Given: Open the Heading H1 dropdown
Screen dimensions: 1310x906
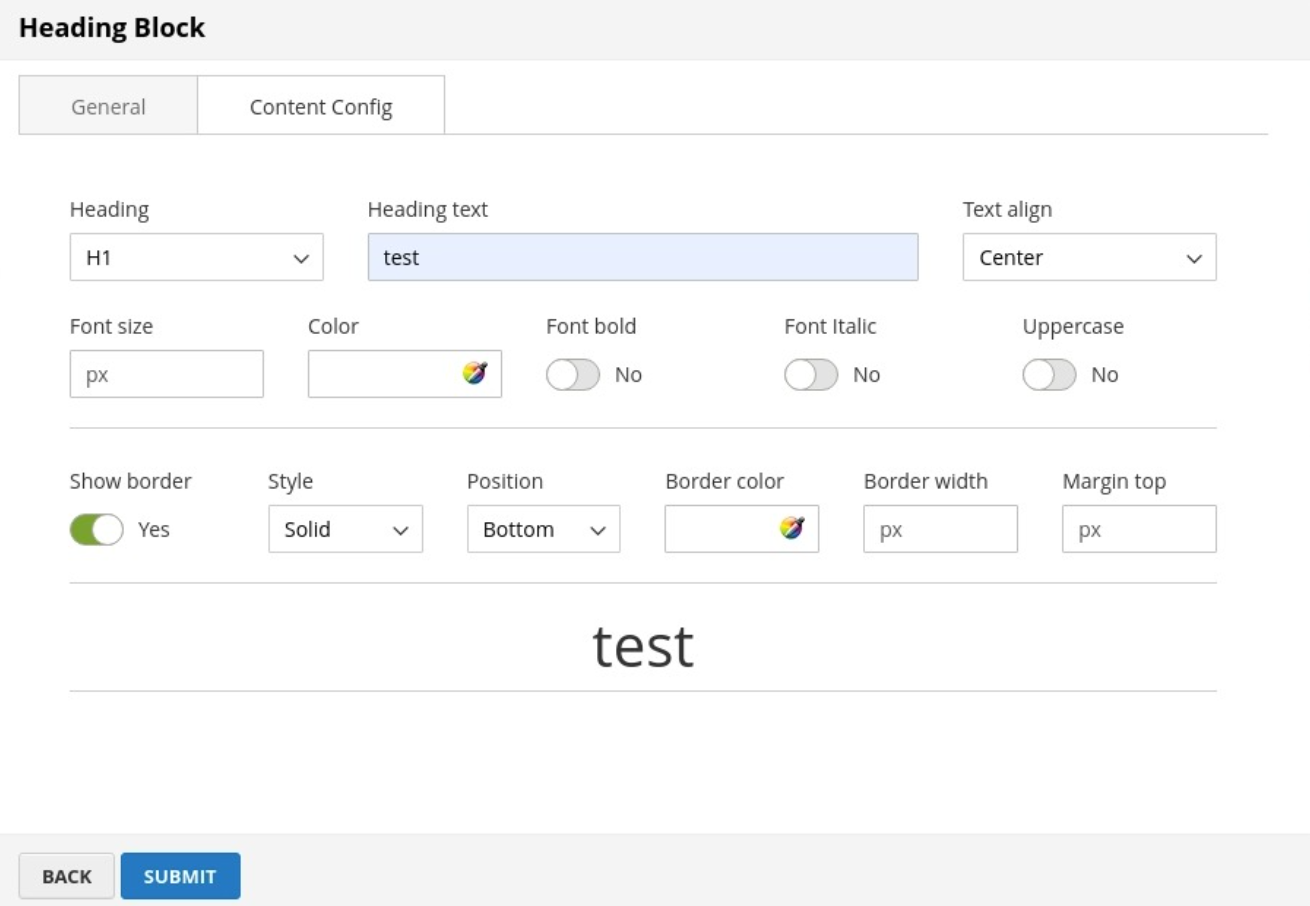Looking at the screenshot, I should [196, 258].
